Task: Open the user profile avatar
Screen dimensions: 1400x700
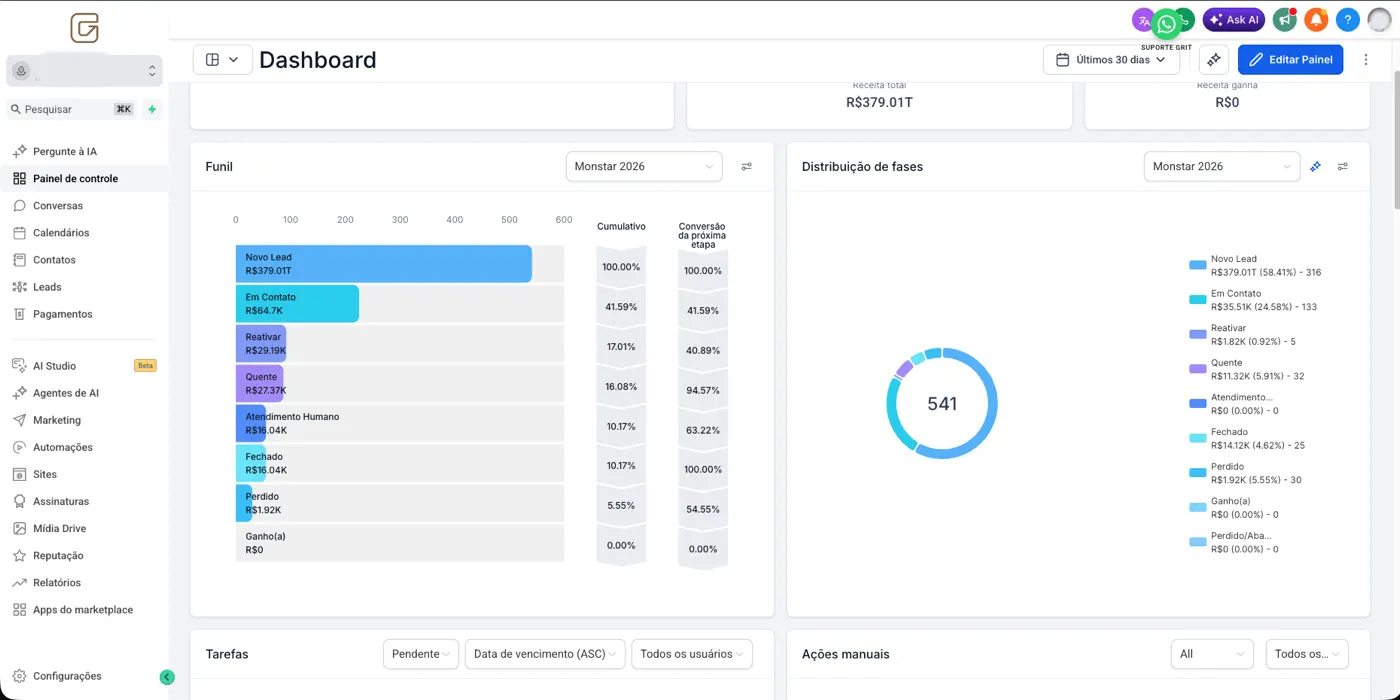Action: [1379, 20]
